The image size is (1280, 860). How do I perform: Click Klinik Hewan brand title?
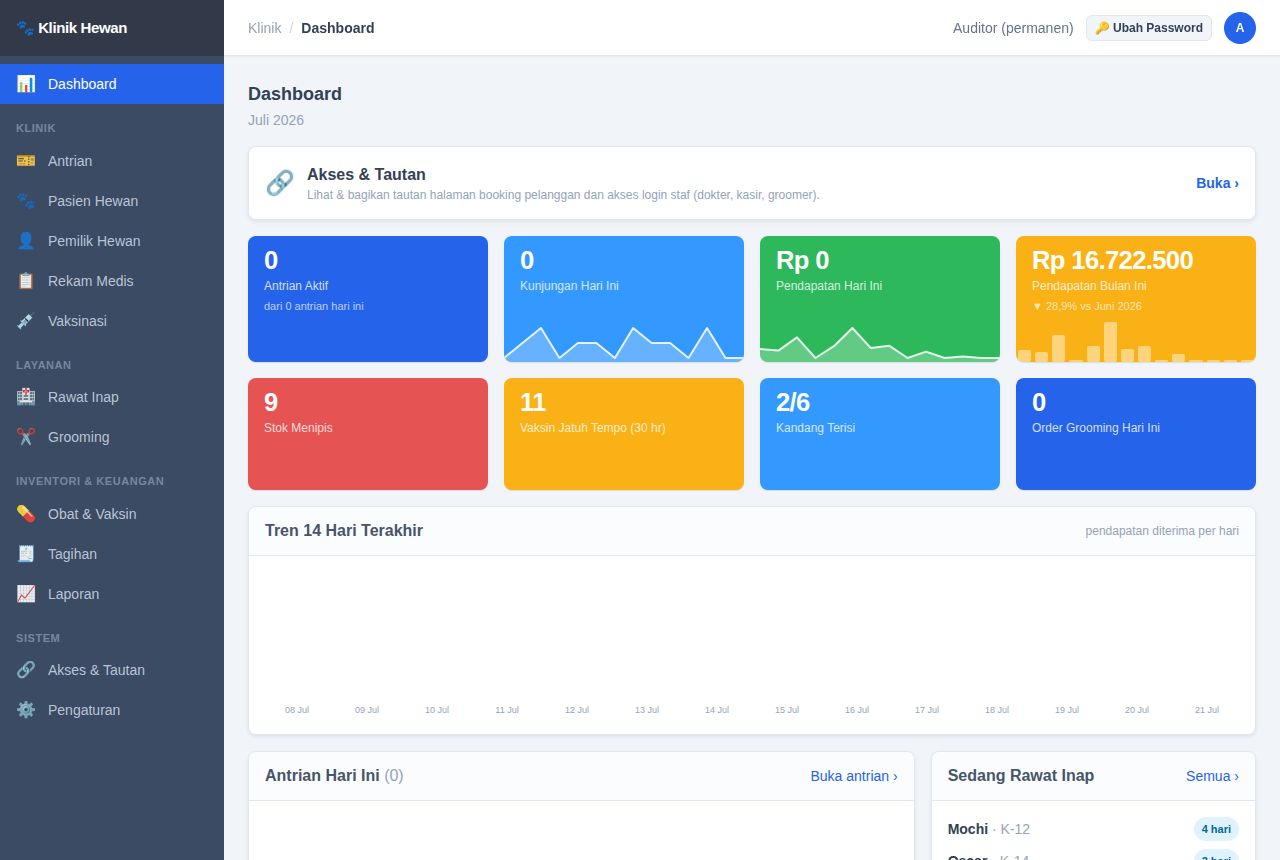pyautogui.click(x=83, y=28)
